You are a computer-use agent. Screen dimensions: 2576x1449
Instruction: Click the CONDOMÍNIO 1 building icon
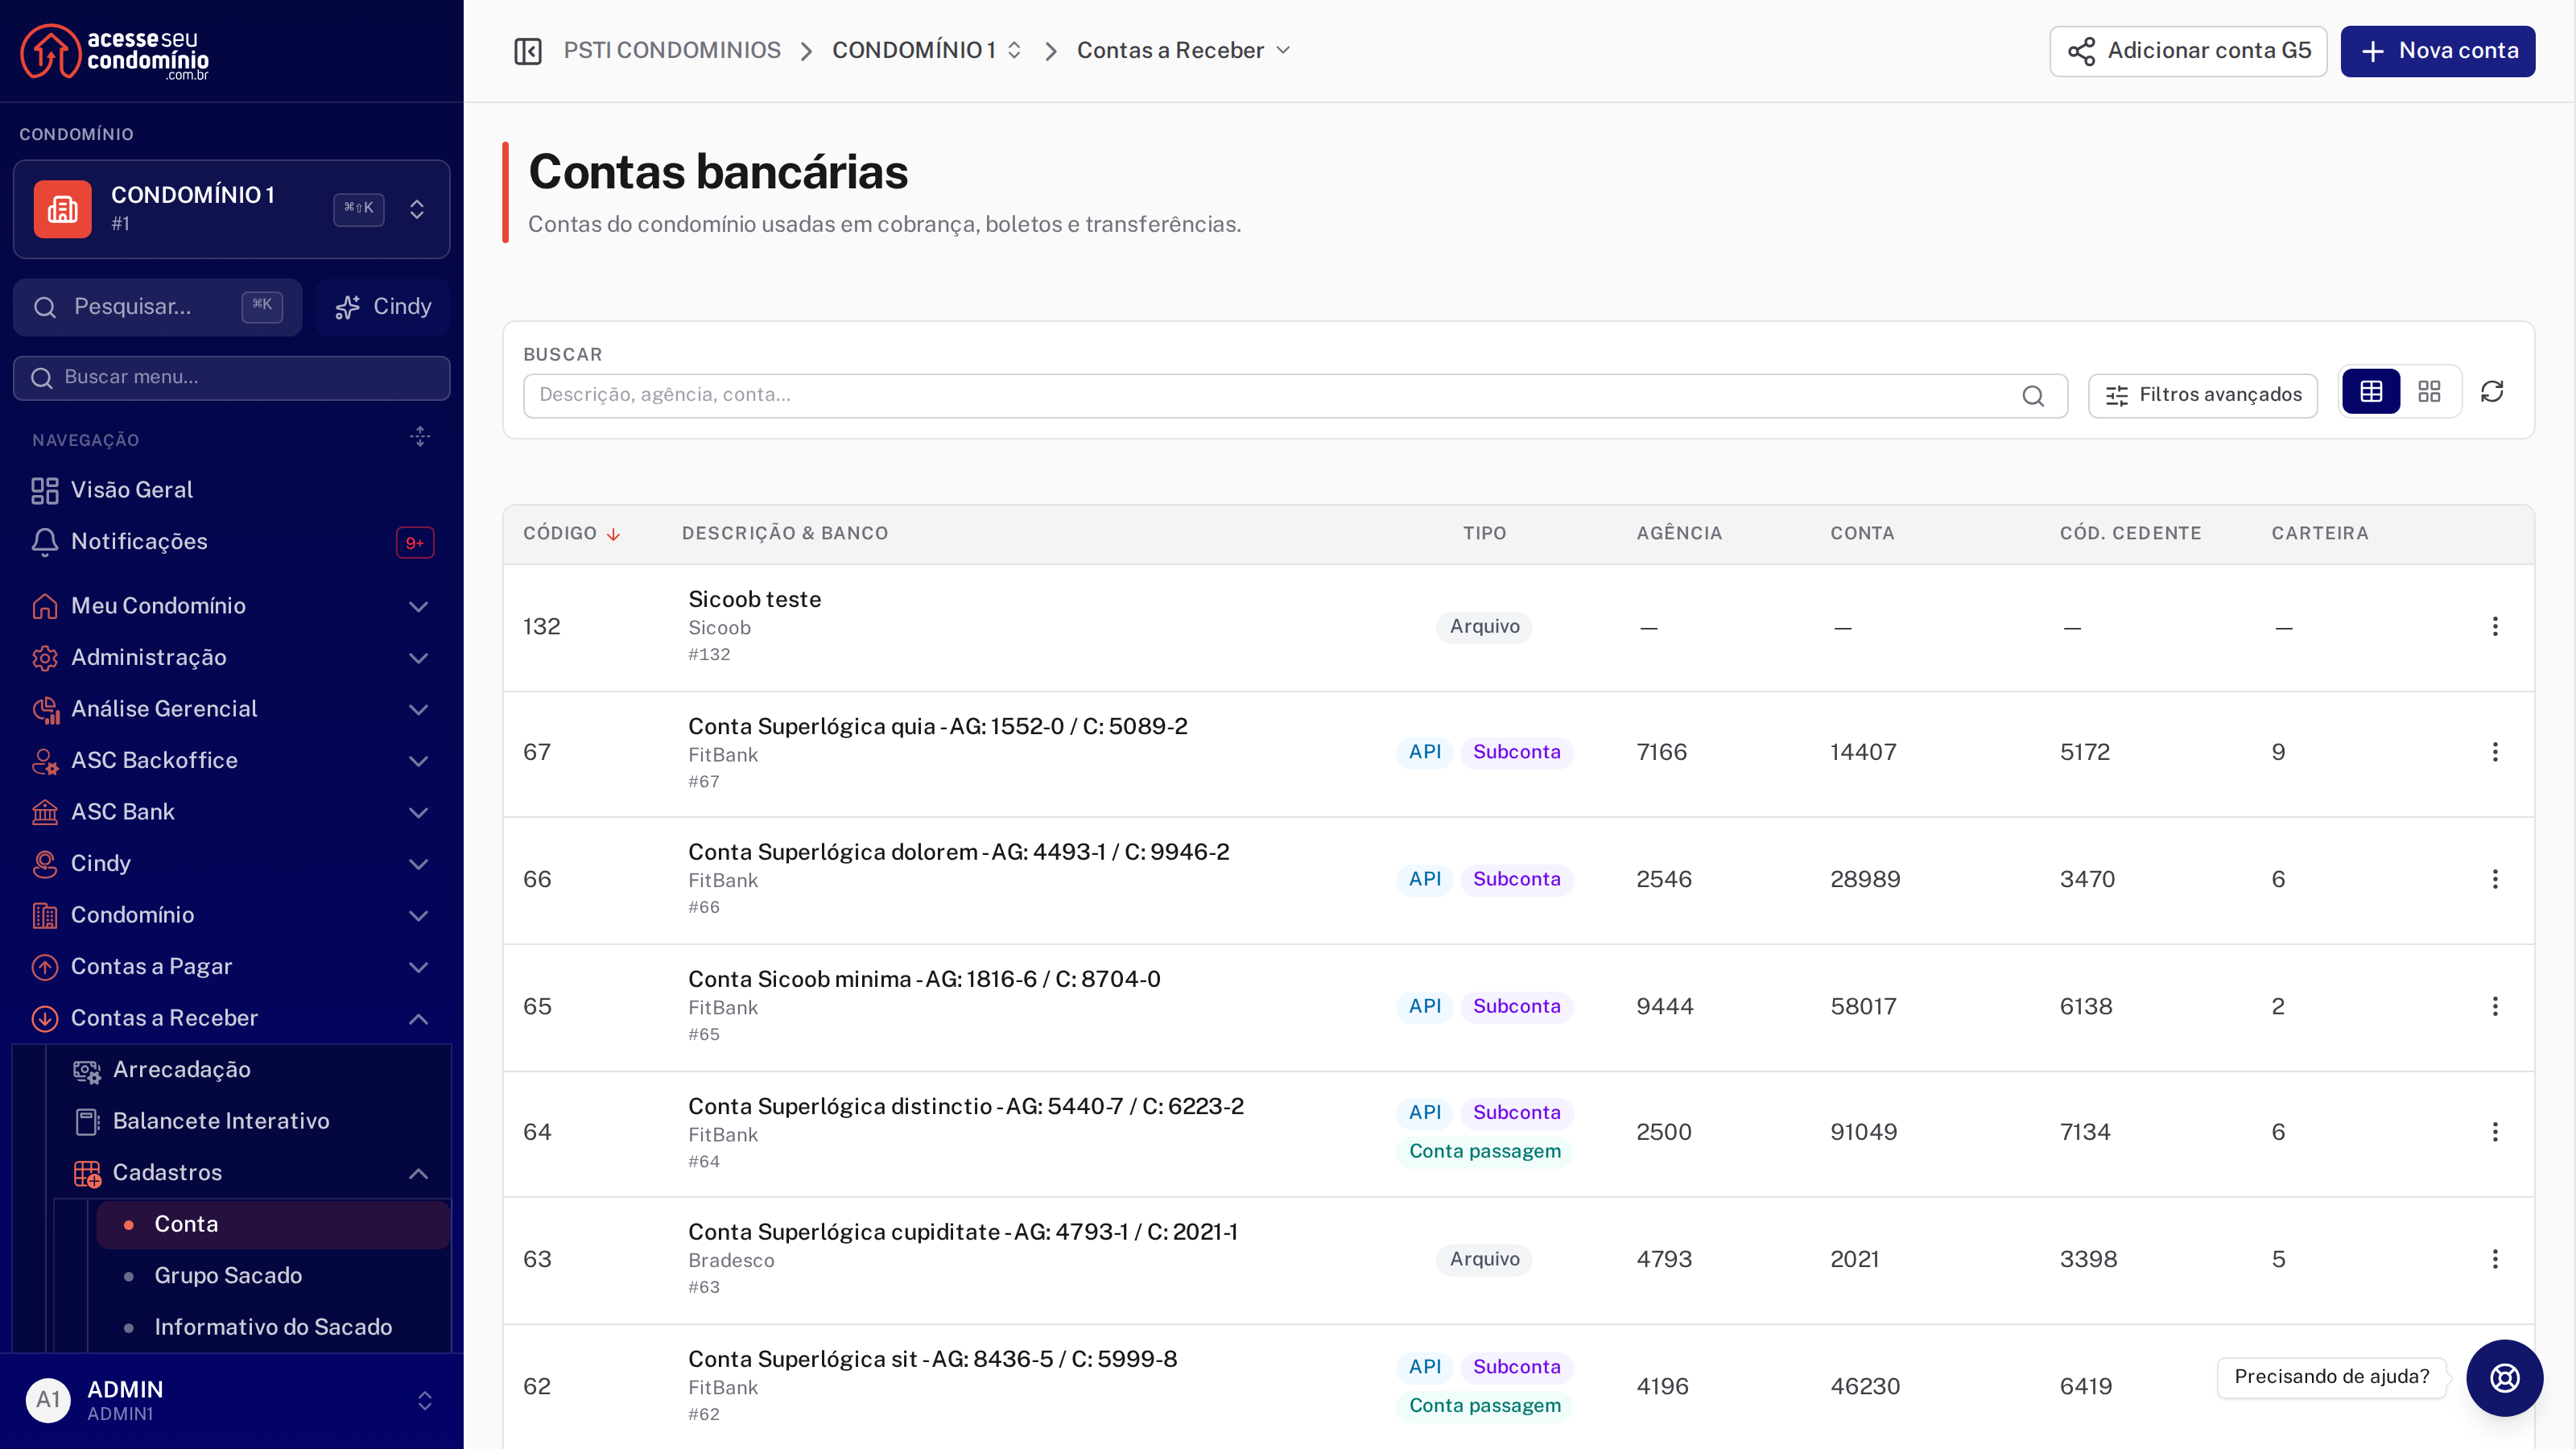click(x=62, y=209)
